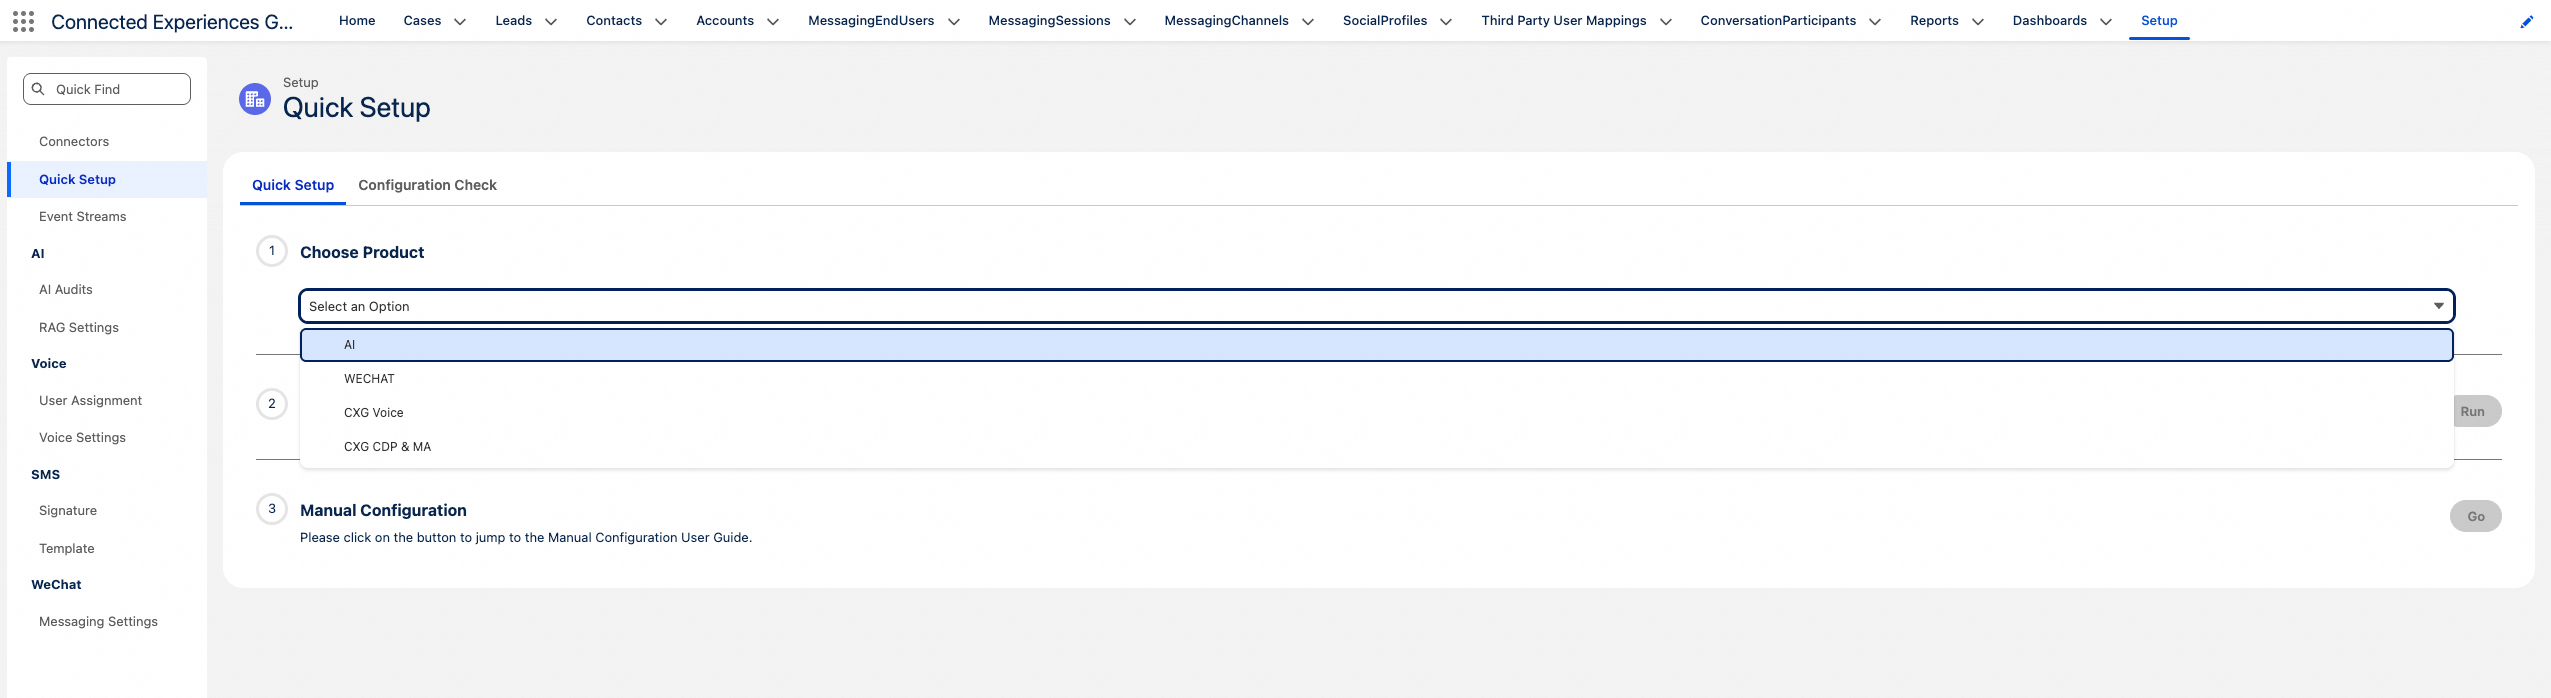Go to the Home tab

[357, 20]
